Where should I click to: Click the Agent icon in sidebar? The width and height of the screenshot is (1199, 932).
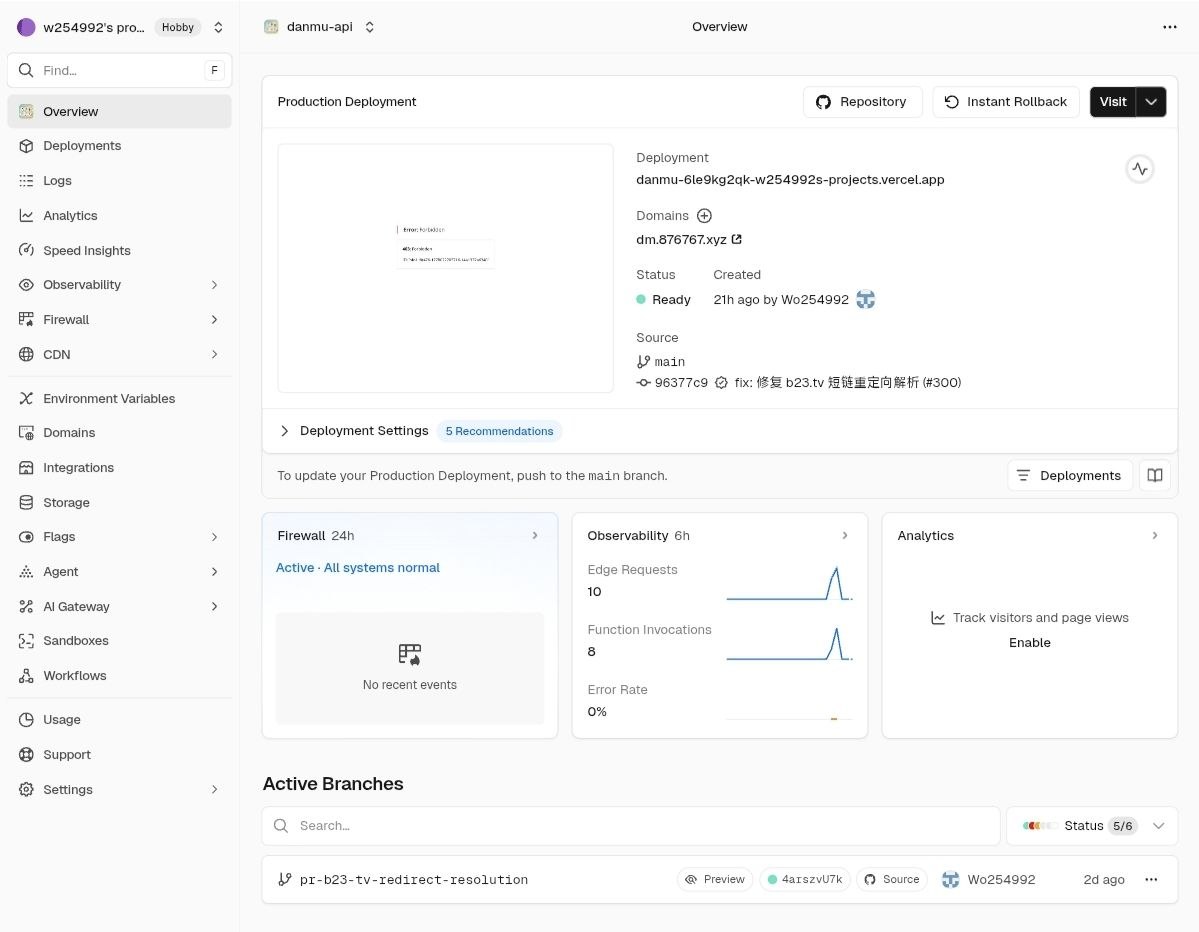coord(26,572)
